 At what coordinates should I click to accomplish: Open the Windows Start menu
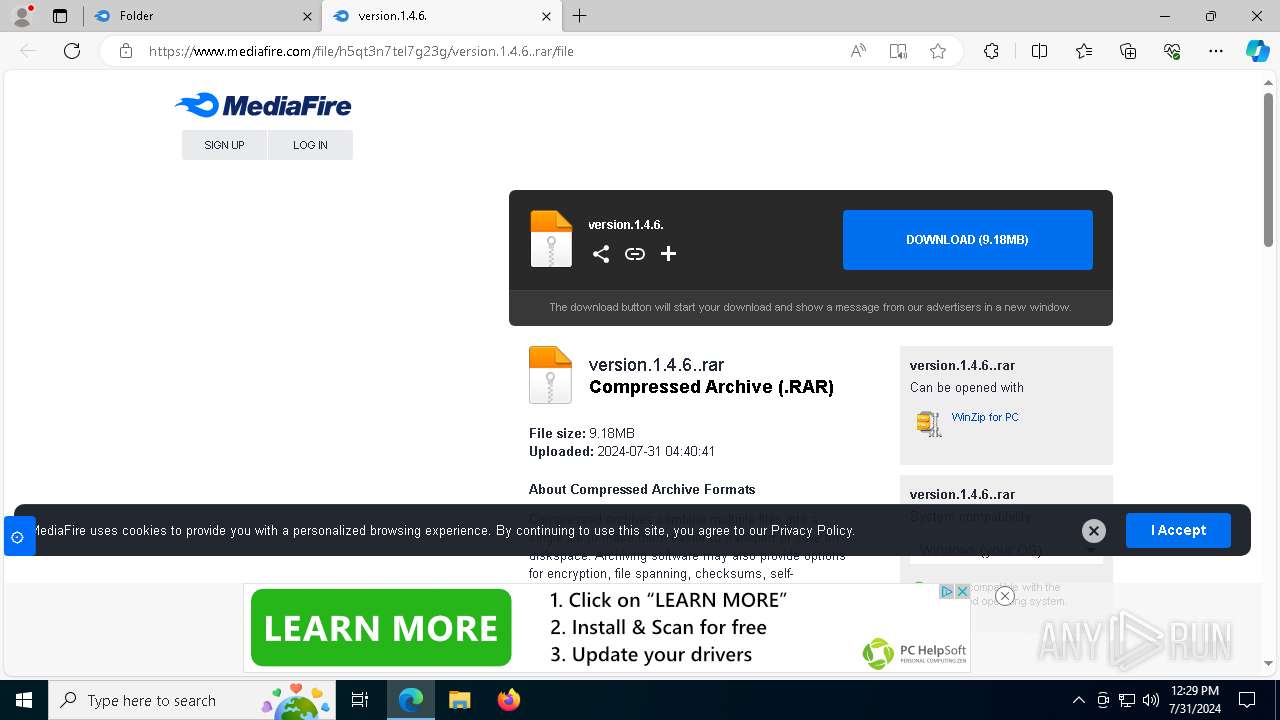click(x=24, y=700)
